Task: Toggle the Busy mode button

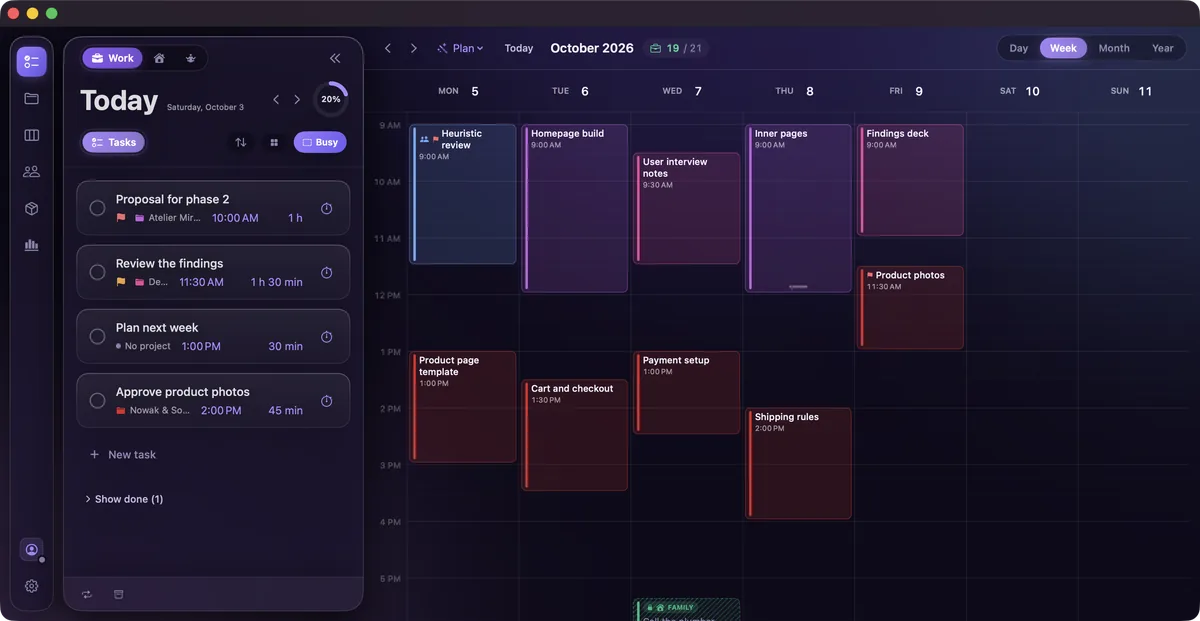Action: (320, 142)
